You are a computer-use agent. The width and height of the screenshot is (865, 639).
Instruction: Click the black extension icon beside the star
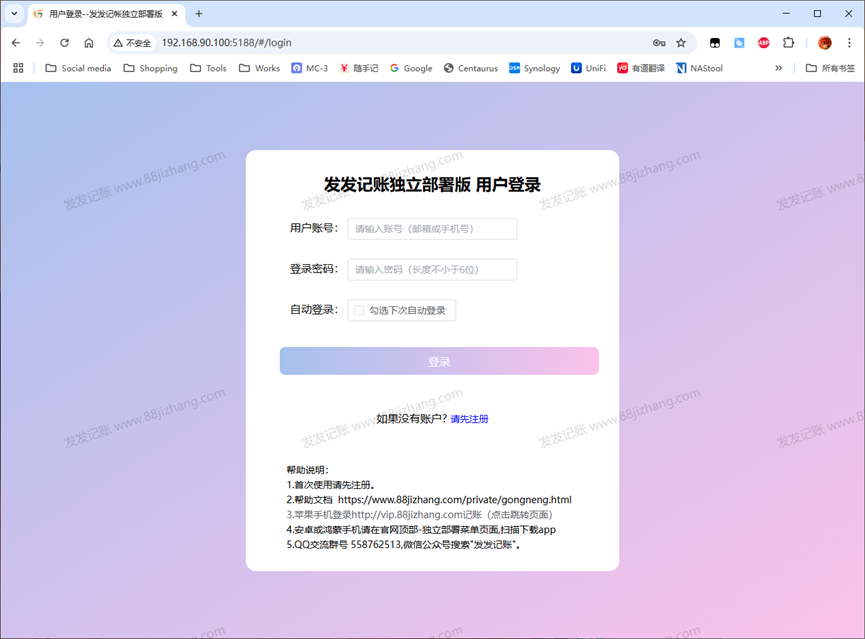point(715,42)
